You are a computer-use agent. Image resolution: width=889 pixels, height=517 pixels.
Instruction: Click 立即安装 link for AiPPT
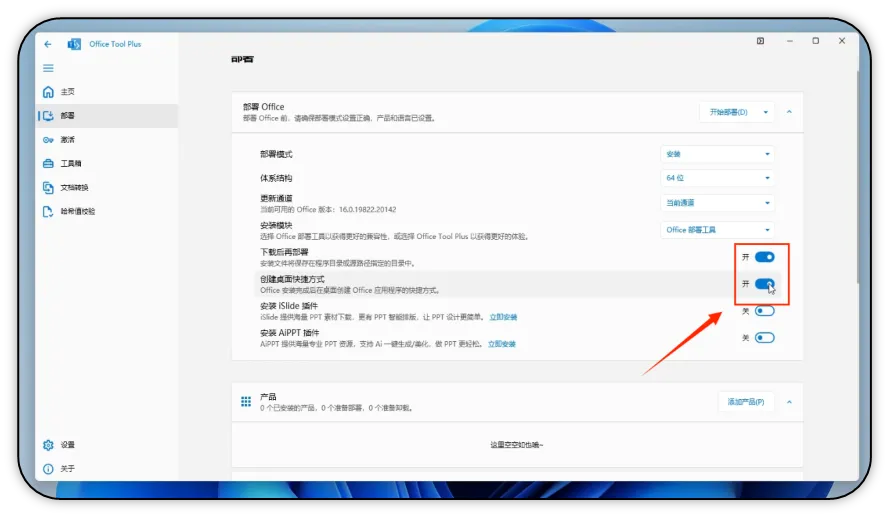502,344
